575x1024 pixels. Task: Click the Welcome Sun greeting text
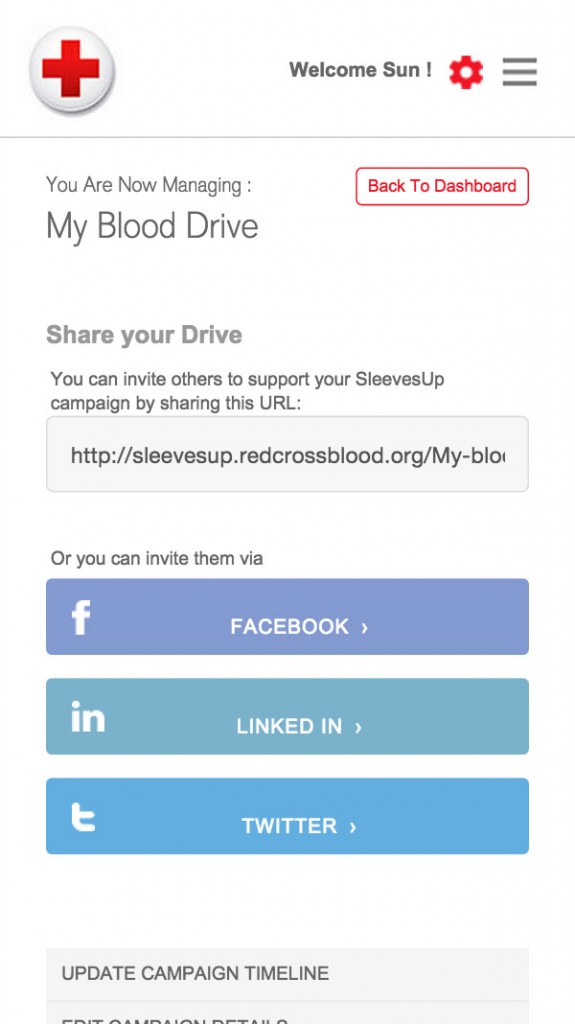pos(360,70)
